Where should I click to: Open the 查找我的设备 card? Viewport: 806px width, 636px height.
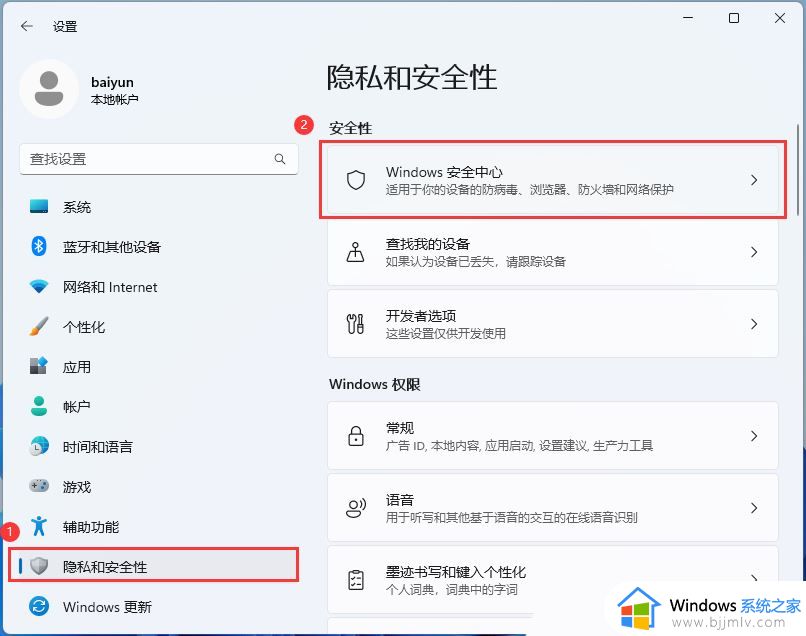coord(553,252)
